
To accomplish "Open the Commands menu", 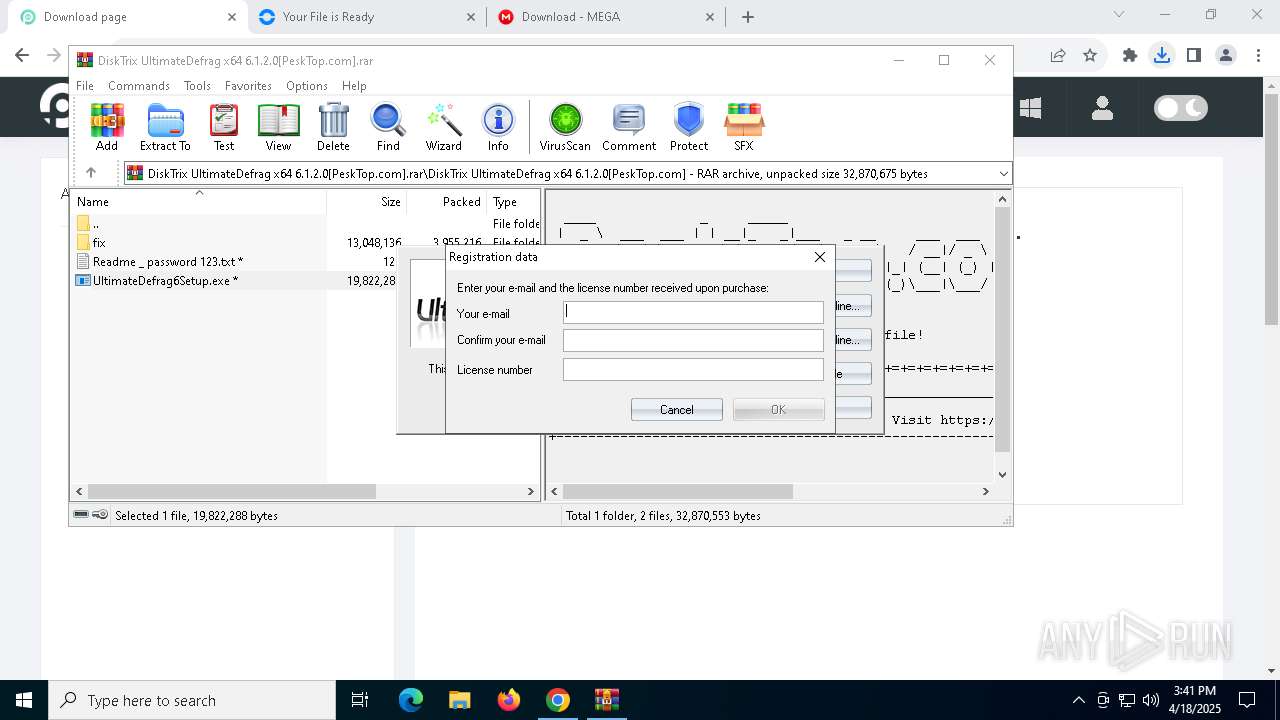I will tap(139, 86).
